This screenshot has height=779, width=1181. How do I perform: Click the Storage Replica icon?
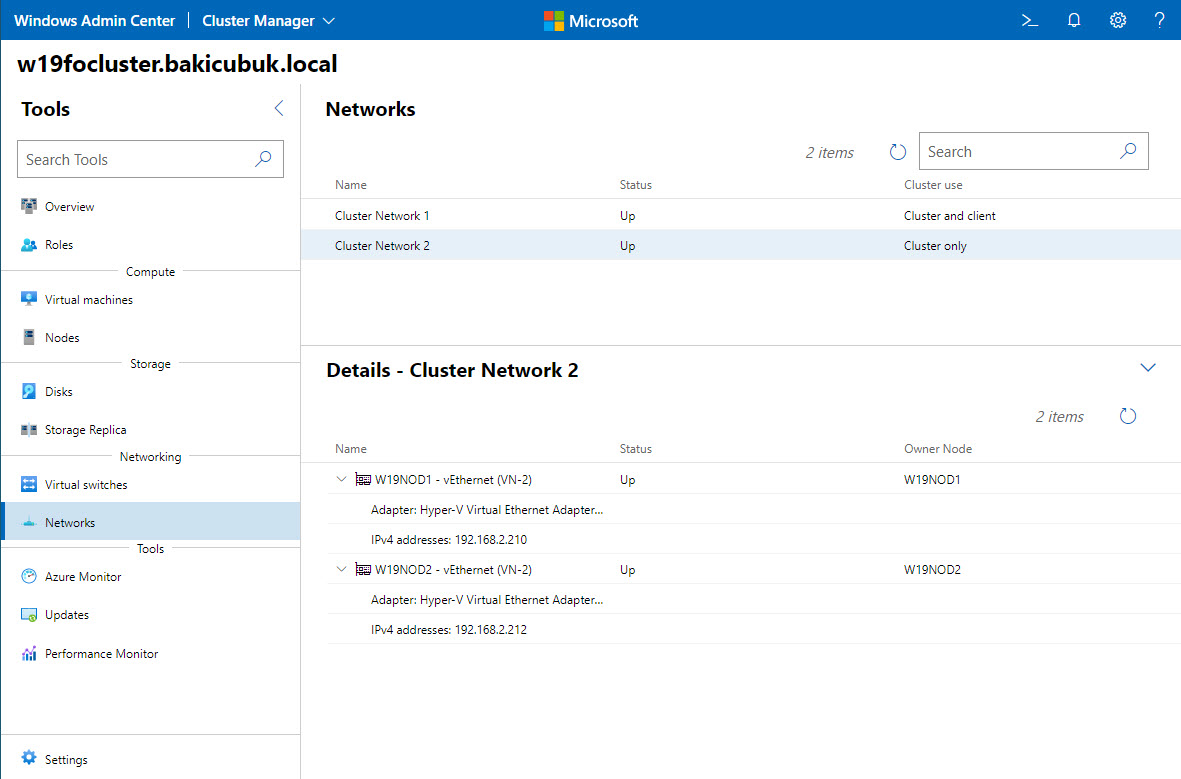click(x=29, y=429)
